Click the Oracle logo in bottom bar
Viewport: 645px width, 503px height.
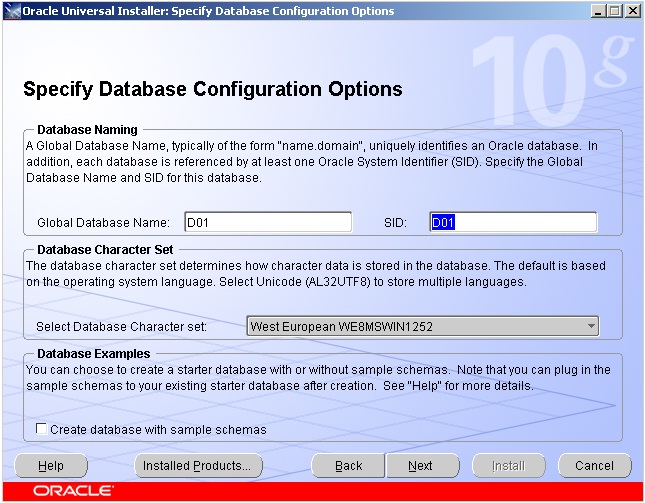point(72,491)
